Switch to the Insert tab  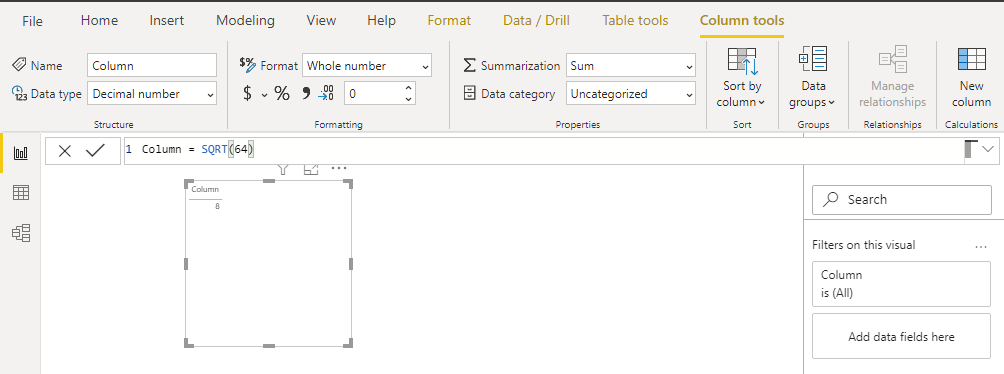coord(166,20)
